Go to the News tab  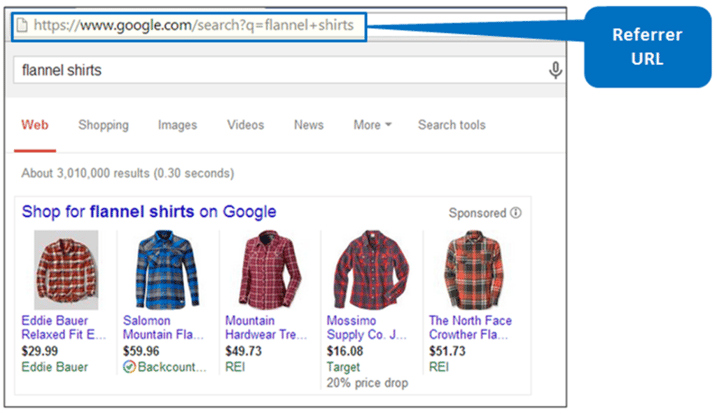[309, 125]
